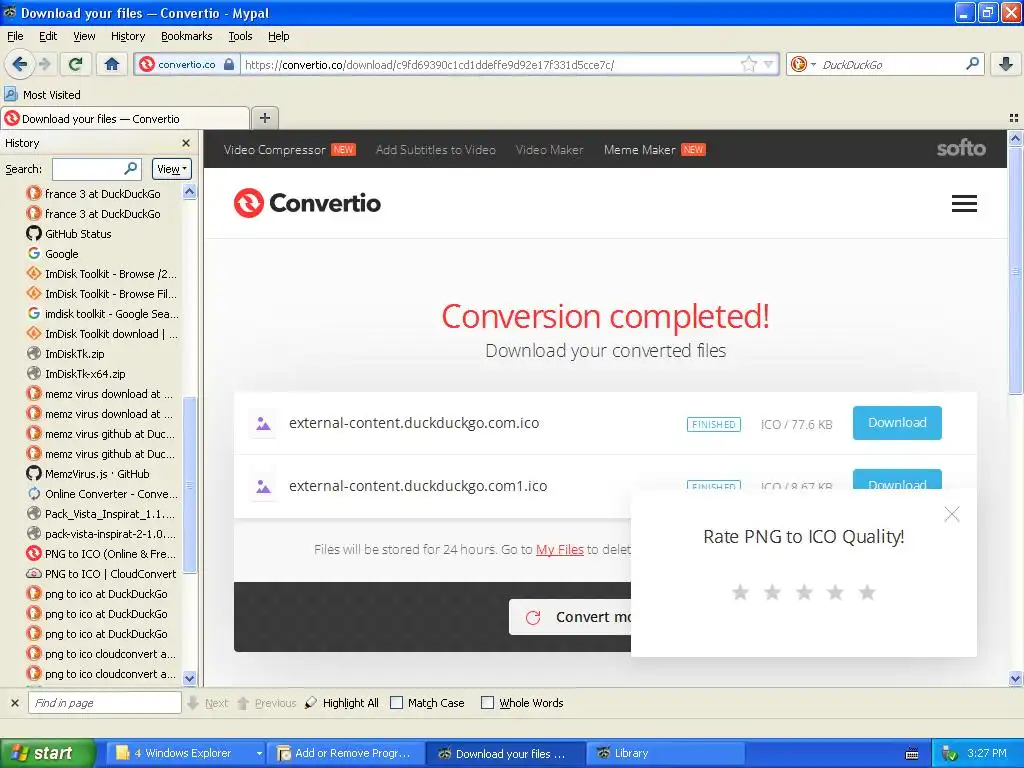Open the search engine selector dropdown
1024x768 pixels.
coord(803,64)
